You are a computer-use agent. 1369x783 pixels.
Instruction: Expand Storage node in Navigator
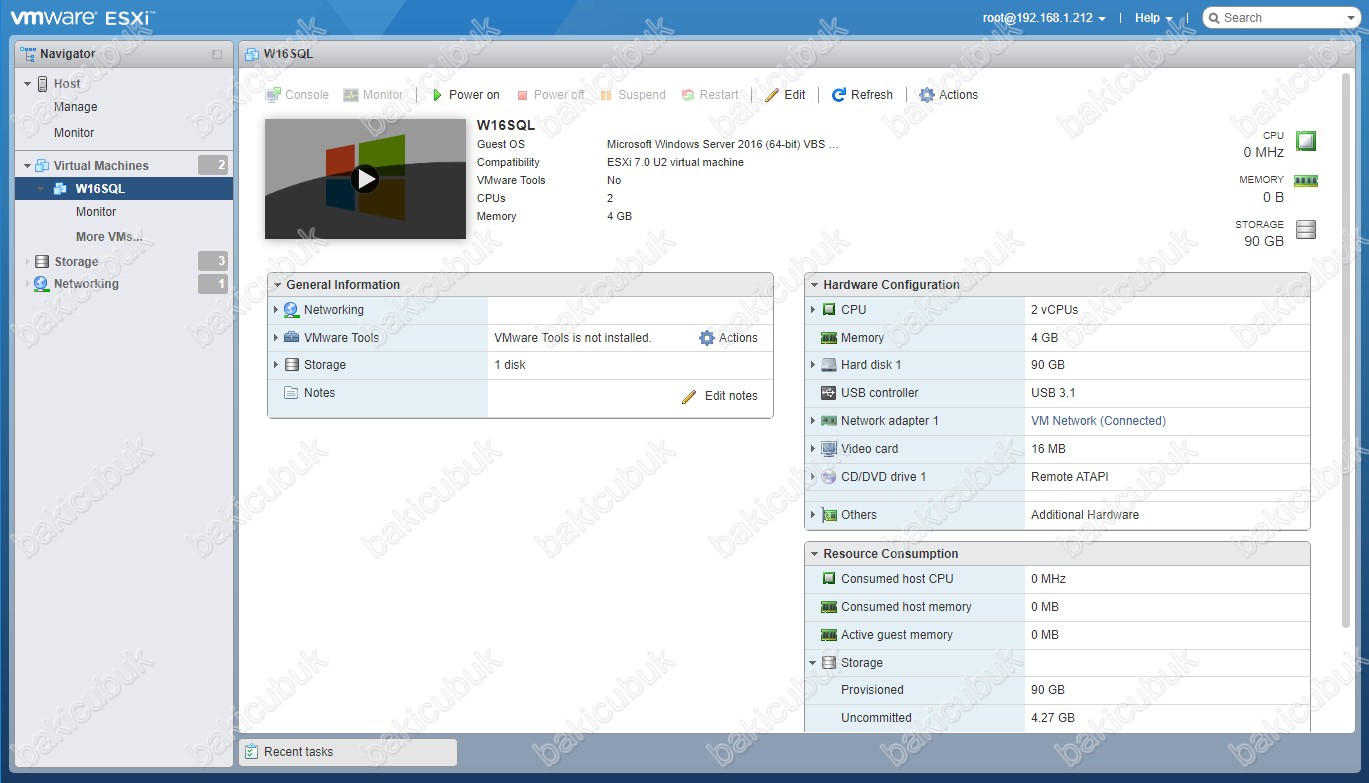click(28, 262)
